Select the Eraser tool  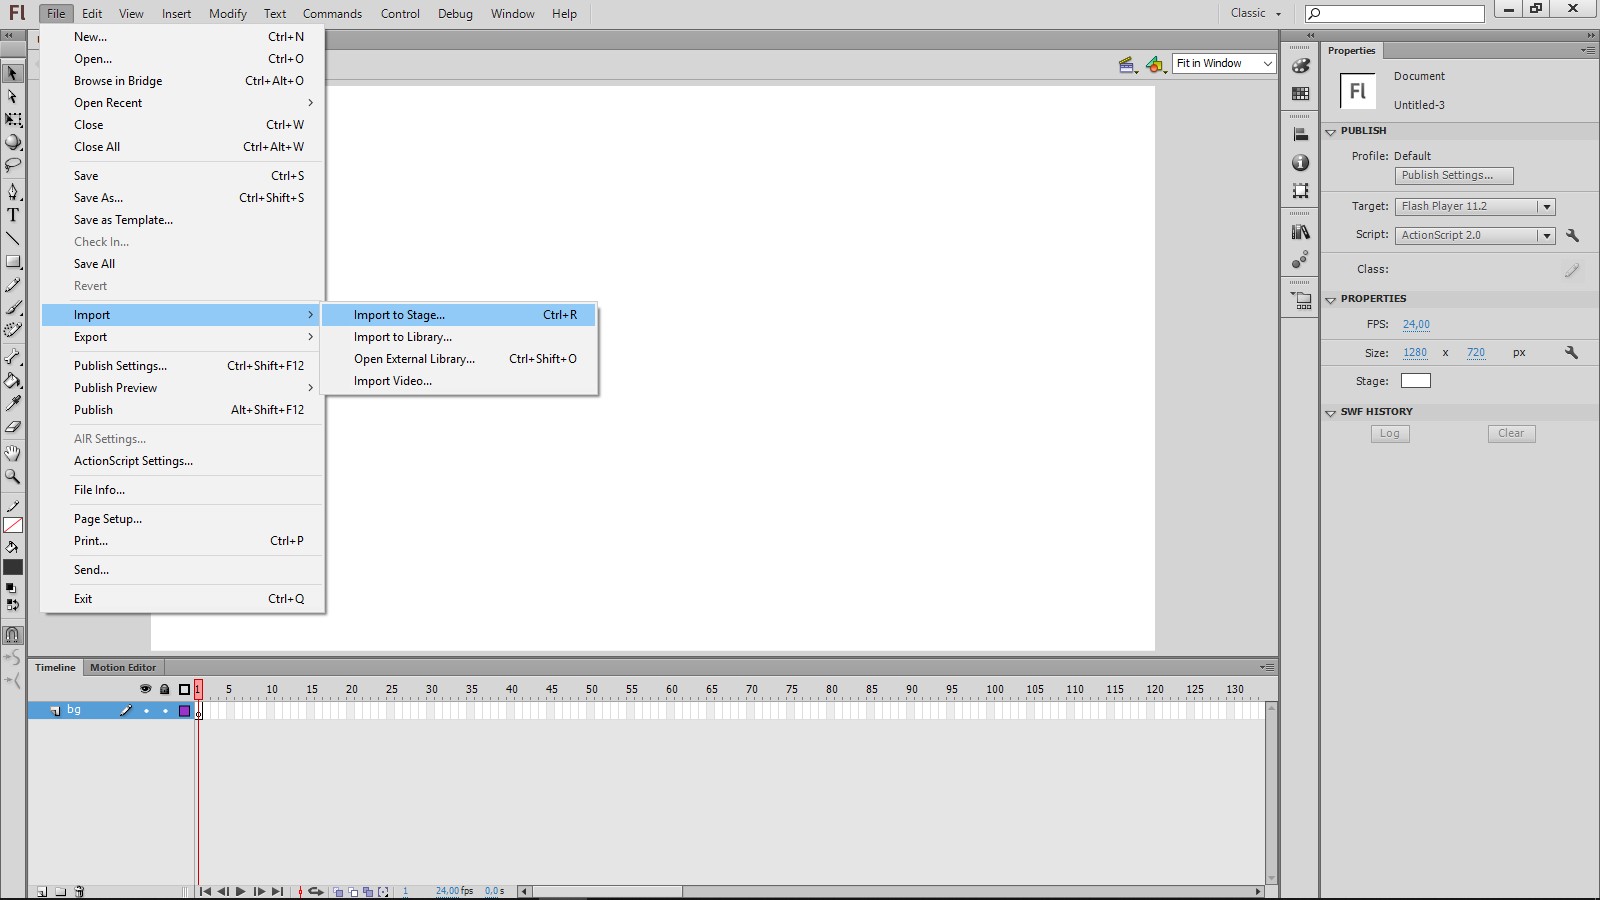pyautogui.click(x=13, y=426)
